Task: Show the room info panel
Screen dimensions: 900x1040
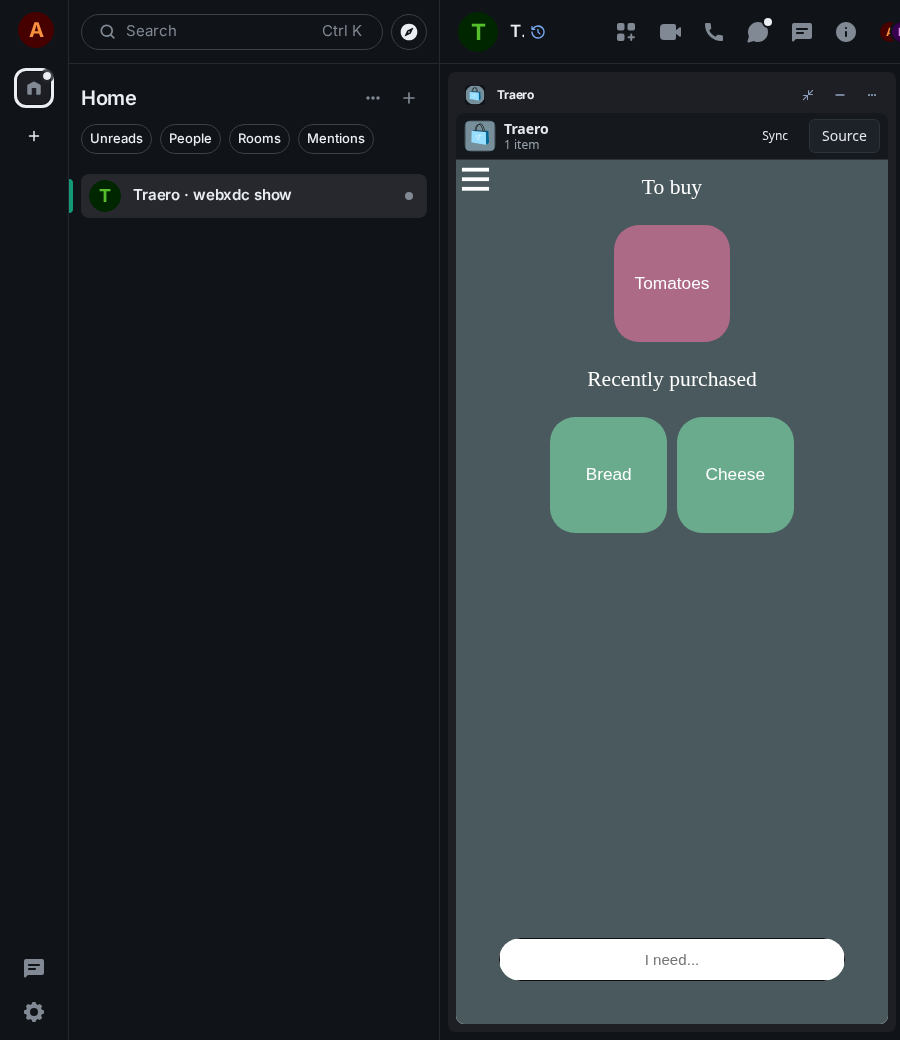Action: coord(846,32)
